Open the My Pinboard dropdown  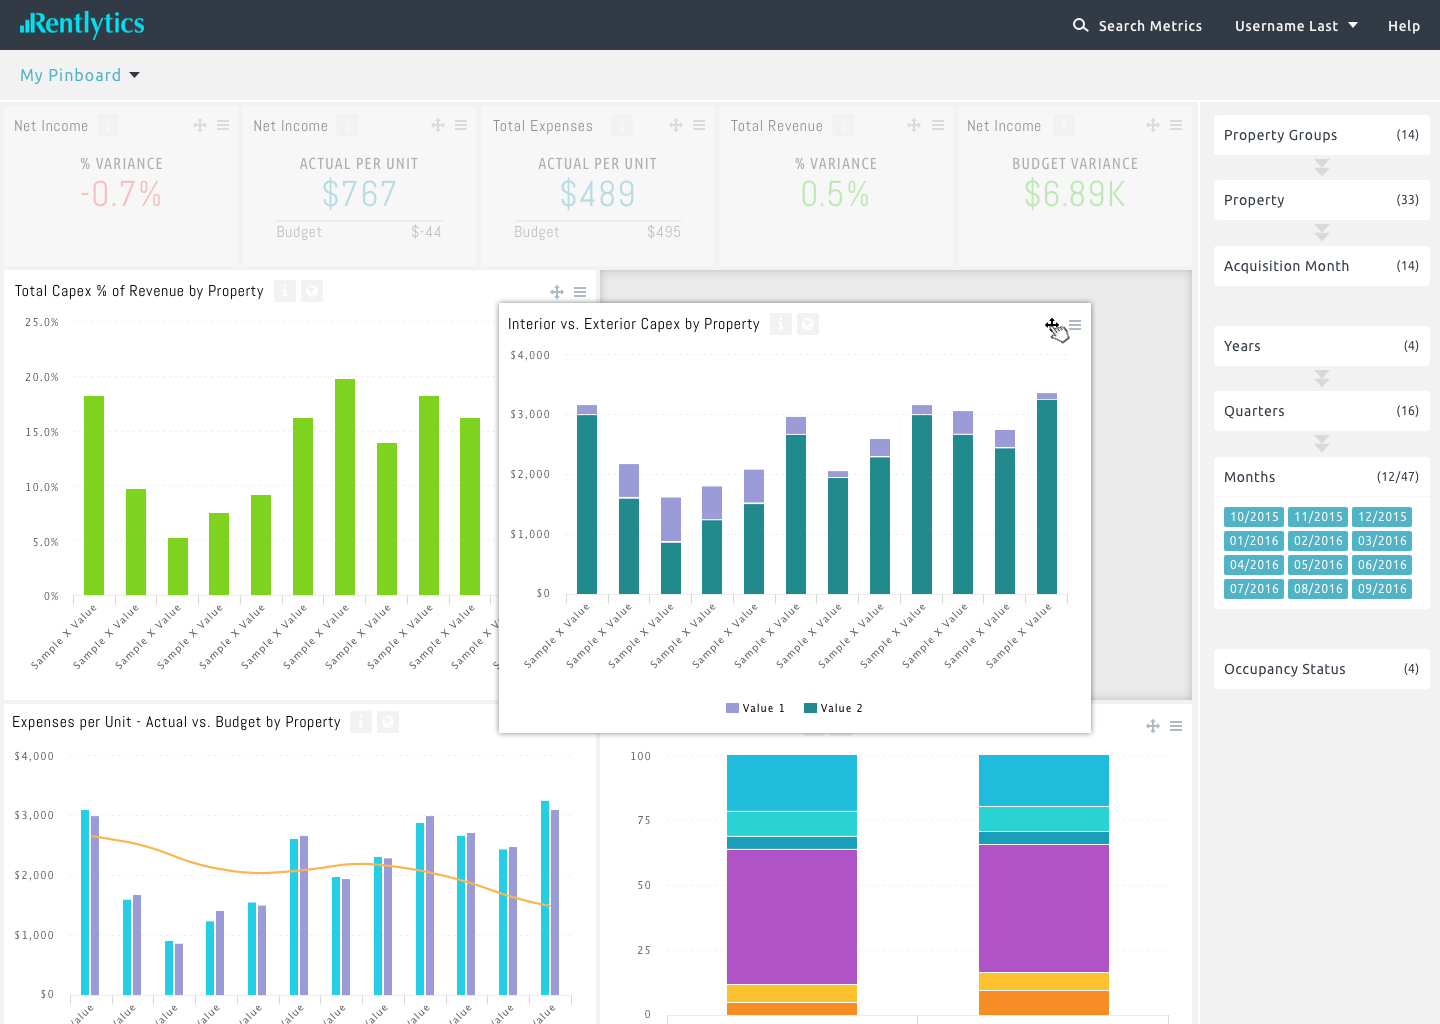80,75
